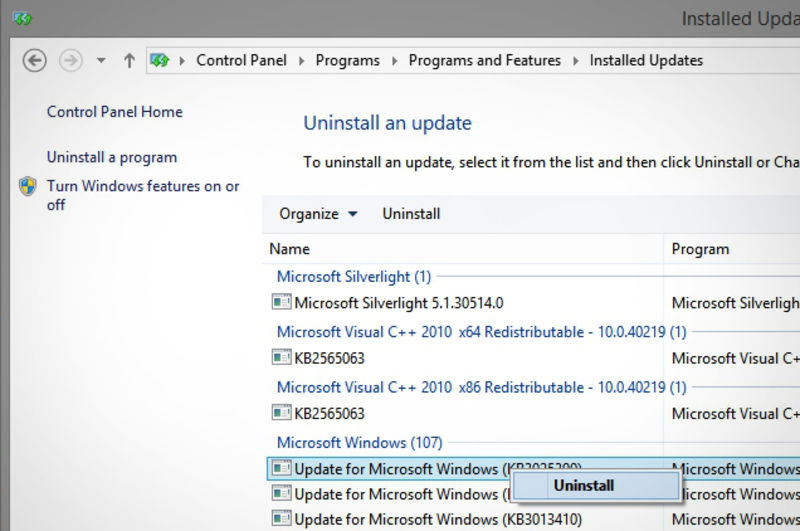Select Update for Microsoft Windows (KB3013410)

tap(438, 519)
